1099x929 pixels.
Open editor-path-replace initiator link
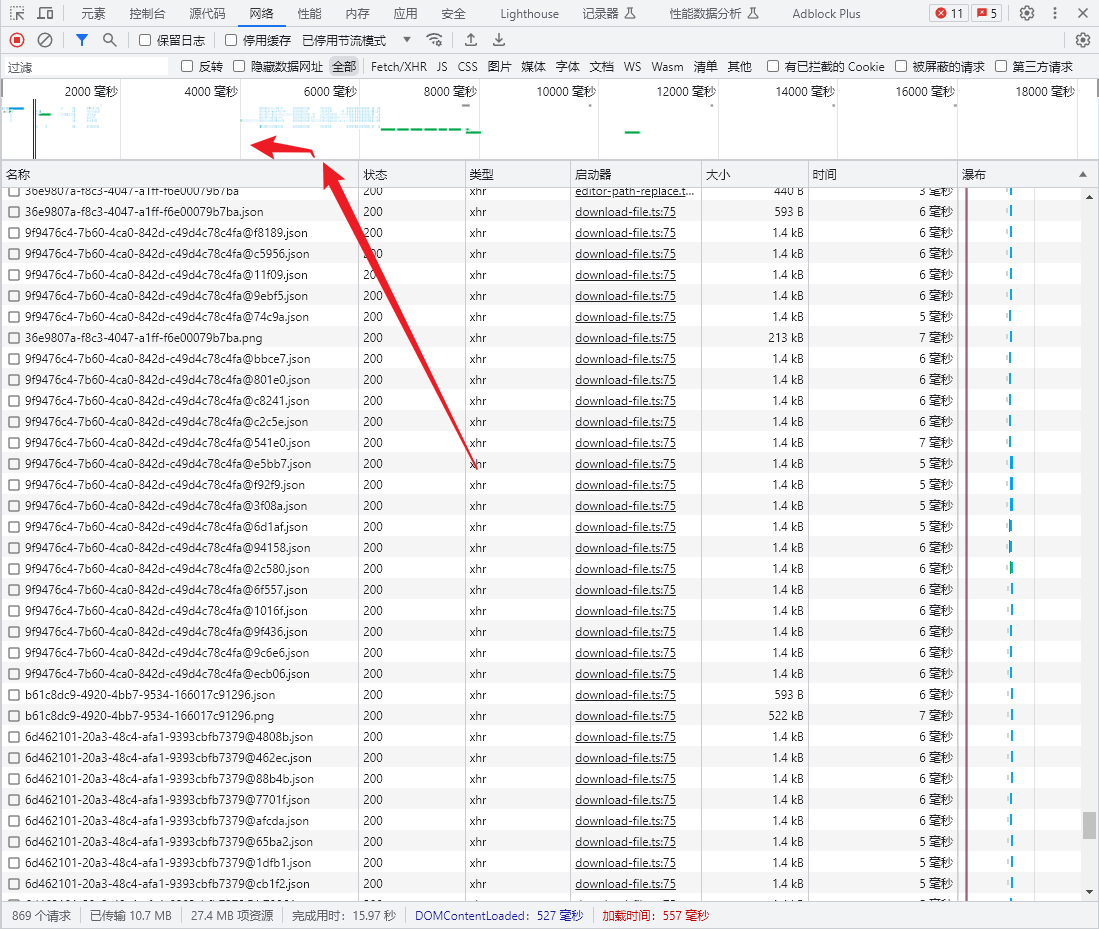[x=634, y=191]
